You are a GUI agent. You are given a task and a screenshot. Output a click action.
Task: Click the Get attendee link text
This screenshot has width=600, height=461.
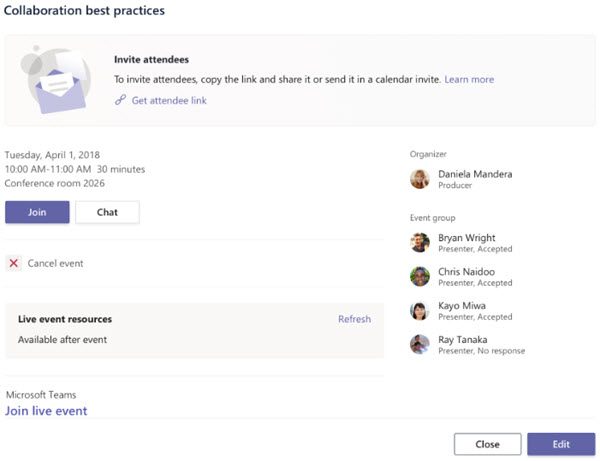(x=169, y=100)
